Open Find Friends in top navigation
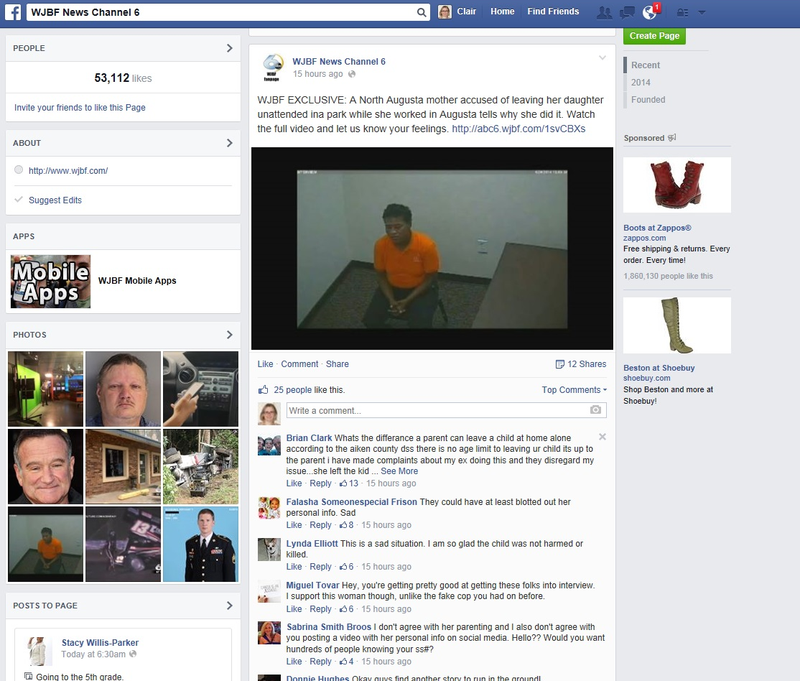Image resolution: width=800 pixels, height=681 pixels. click(554, 12)
